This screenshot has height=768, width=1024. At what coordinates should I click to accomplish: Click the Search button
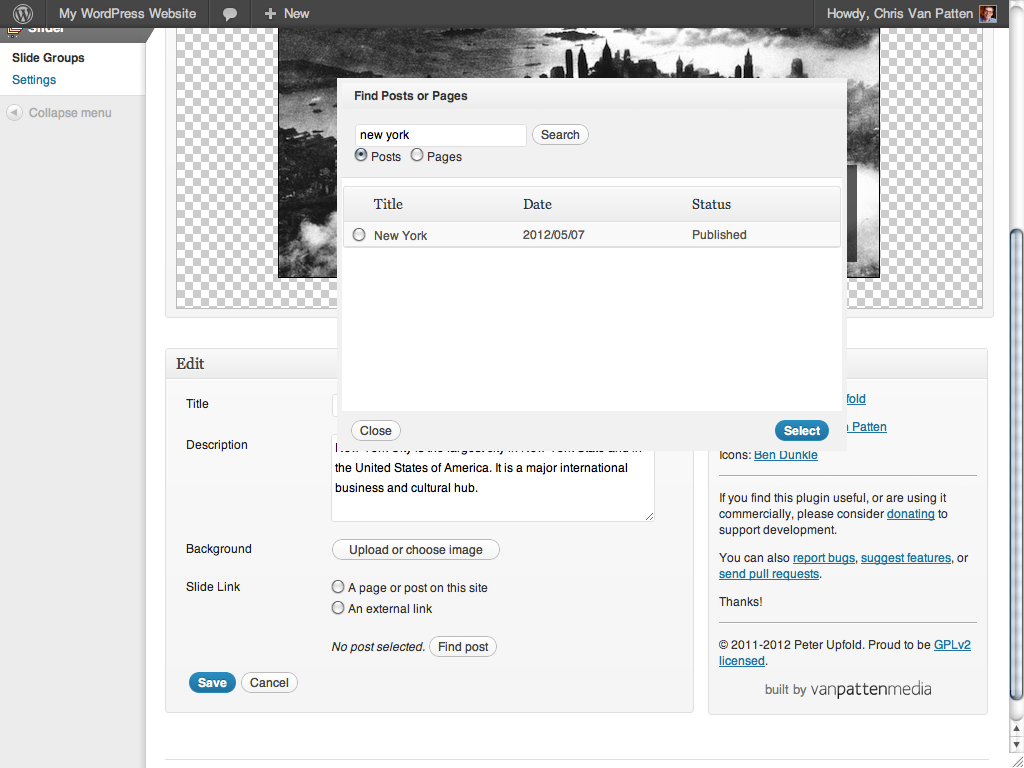tap(560, 135)
